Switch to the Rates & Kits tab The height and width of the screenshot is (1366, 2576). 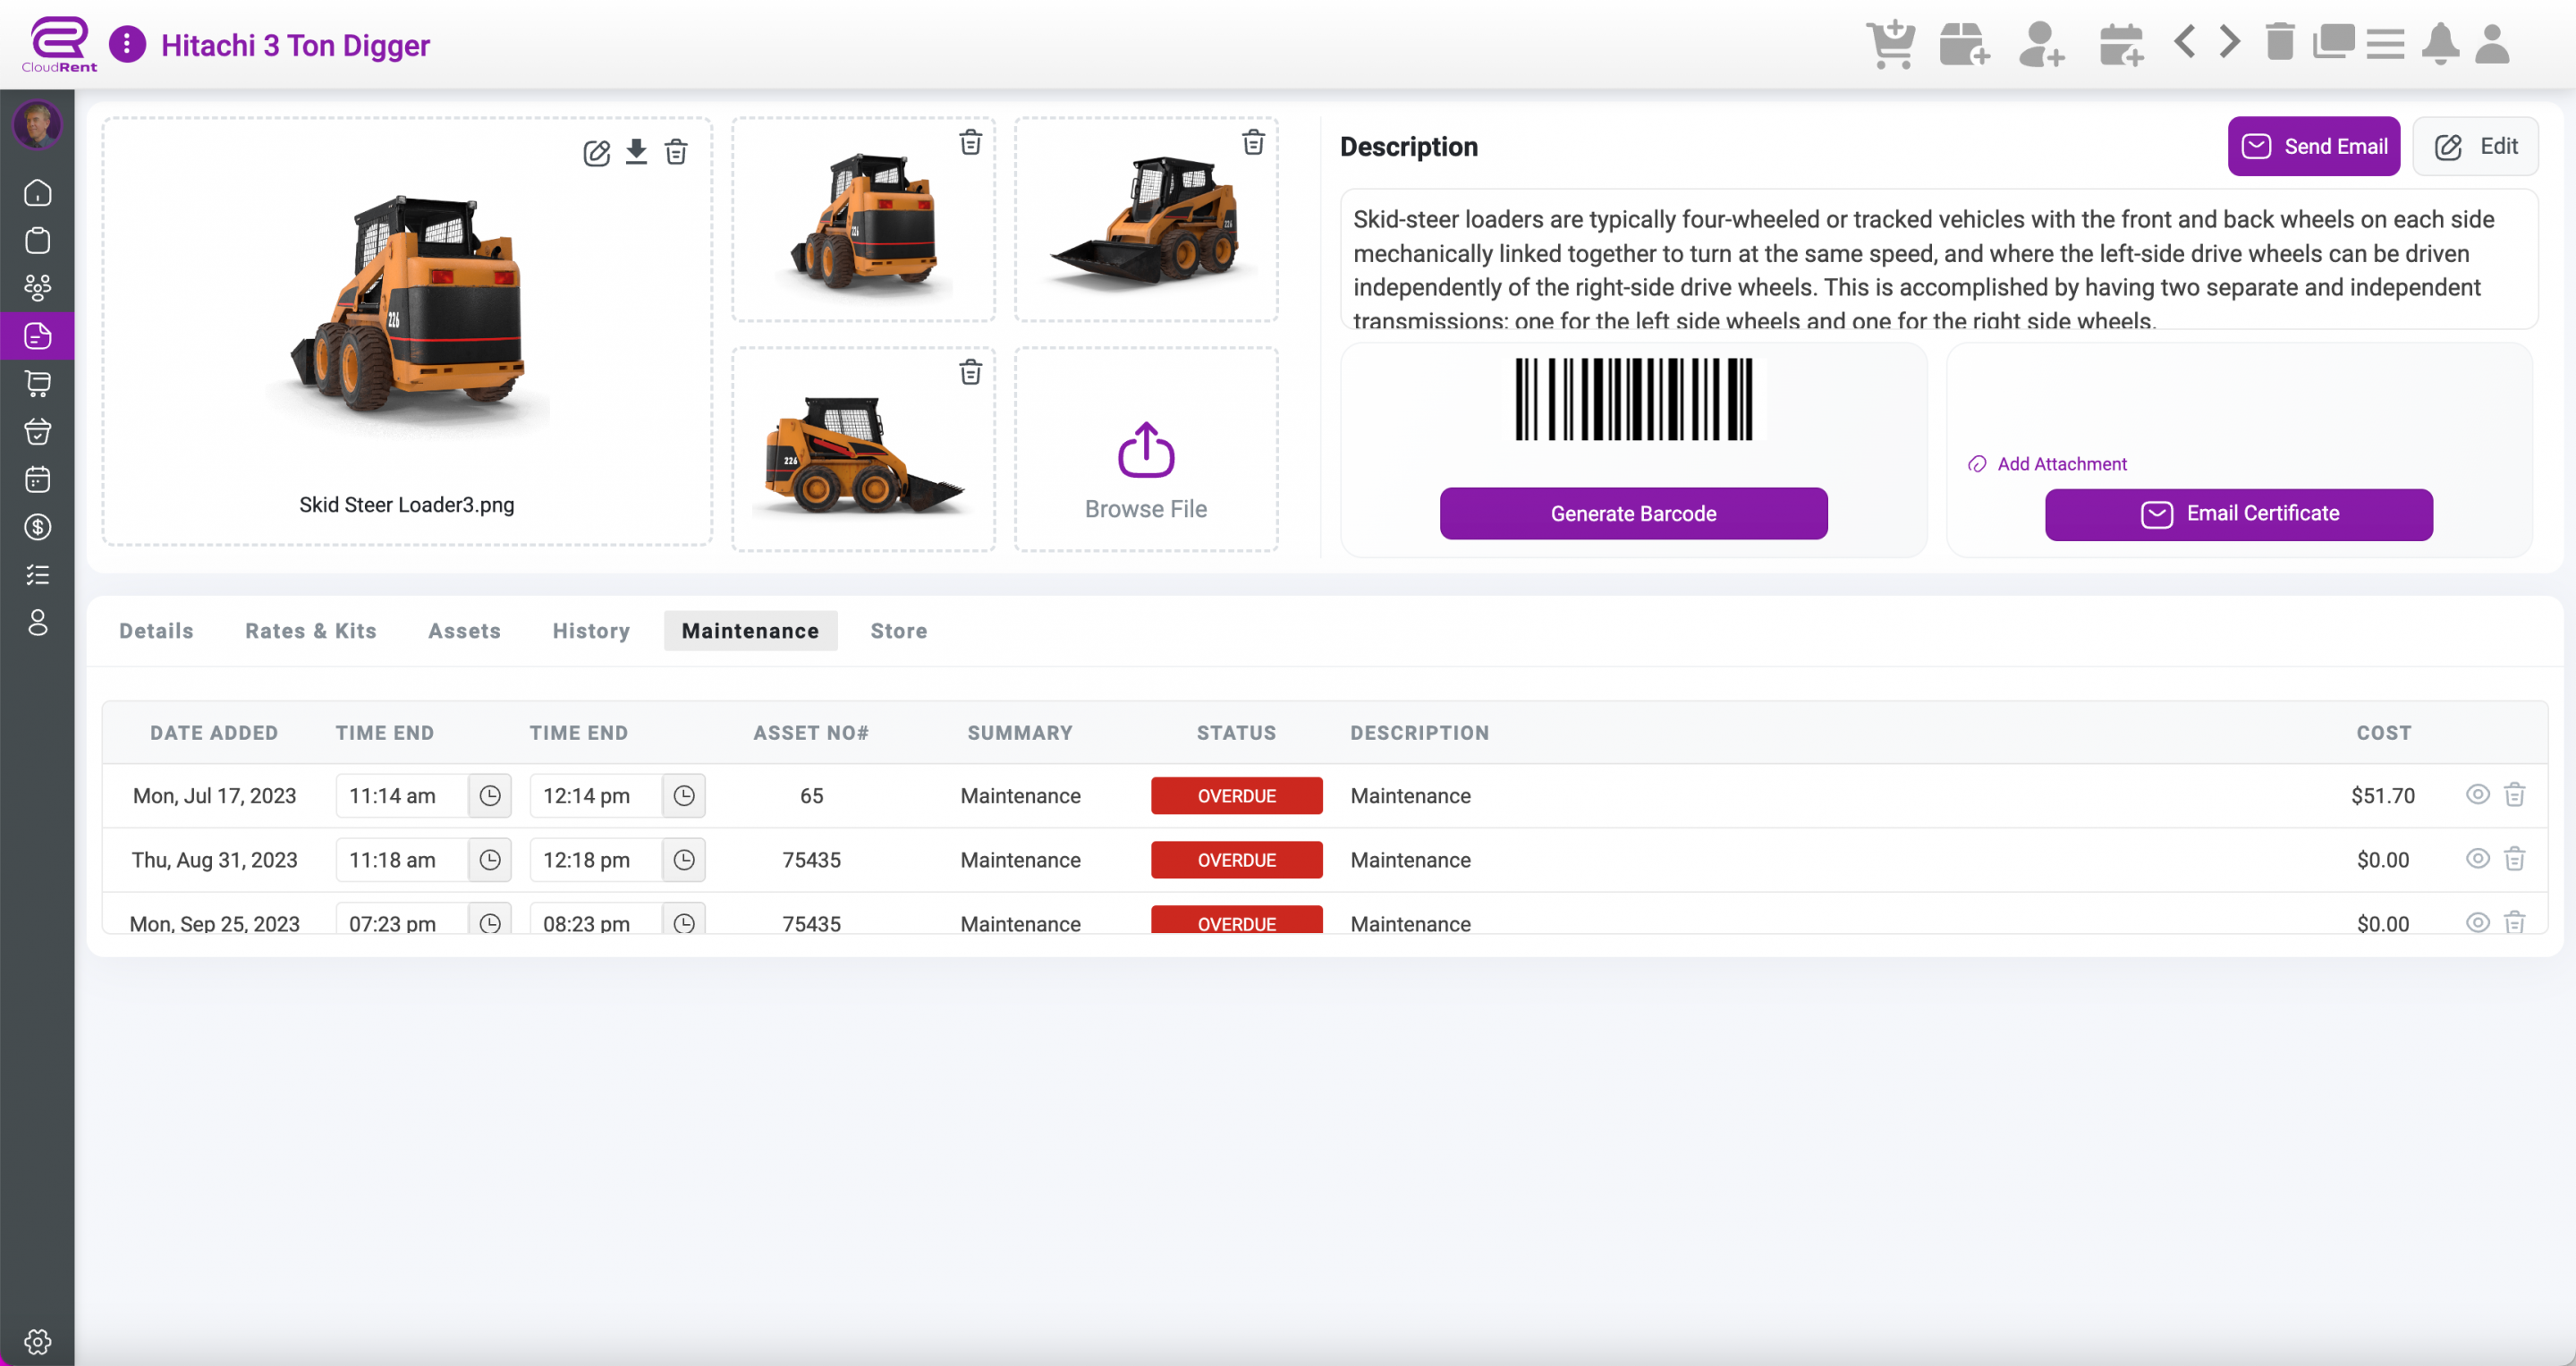tap(311, 631)
